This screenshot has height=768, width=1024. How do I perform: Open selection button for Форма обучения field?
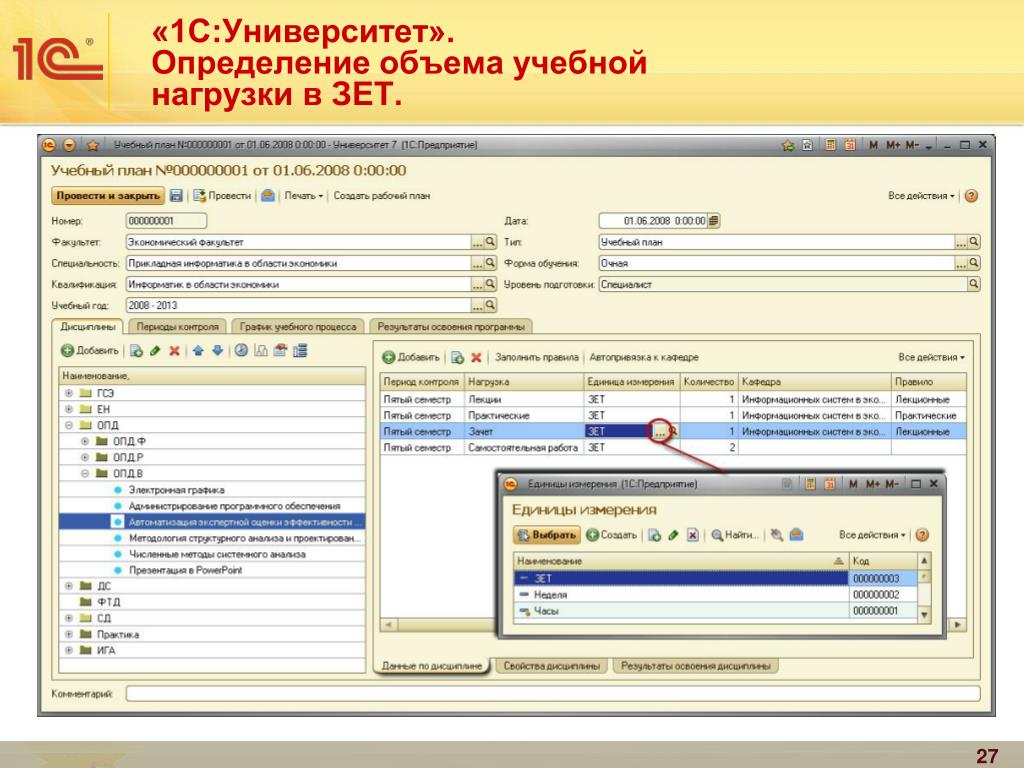pos(961,263)
